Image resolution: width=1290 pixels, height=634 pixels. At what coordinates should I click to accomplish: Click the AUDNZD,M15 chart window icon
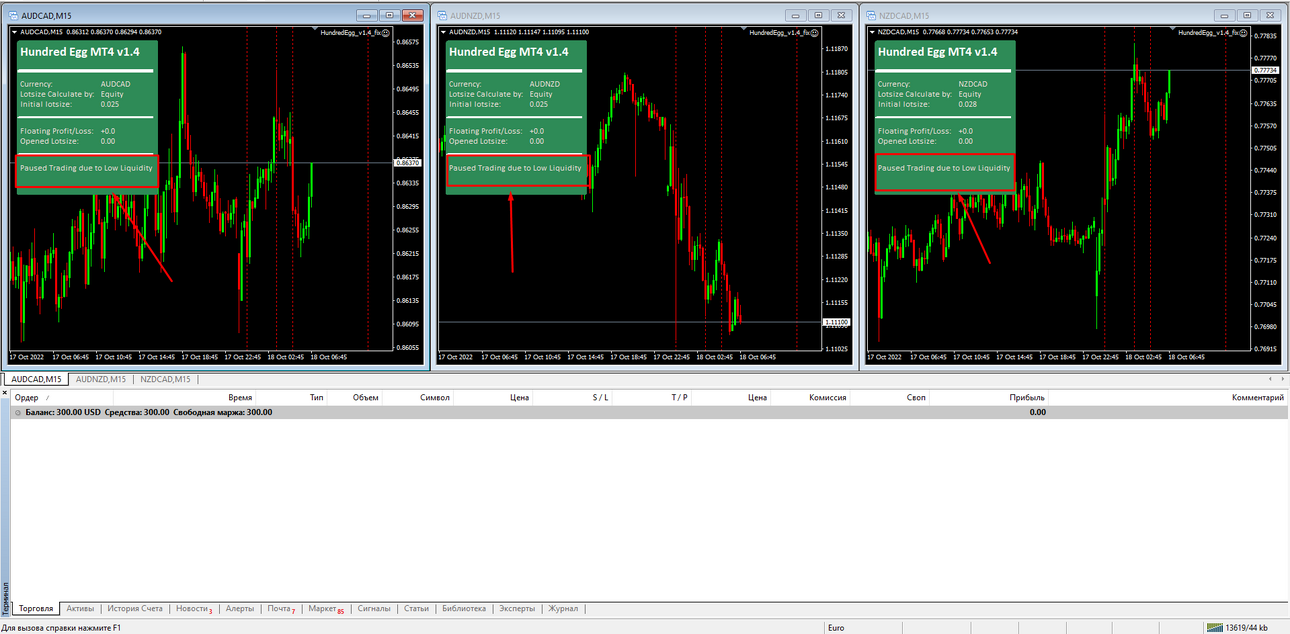coord(441,15)
